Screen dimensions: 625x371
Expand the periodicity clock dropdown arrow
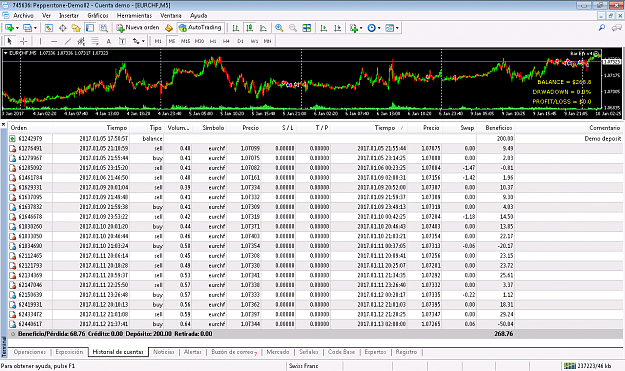tap(379, 28)
